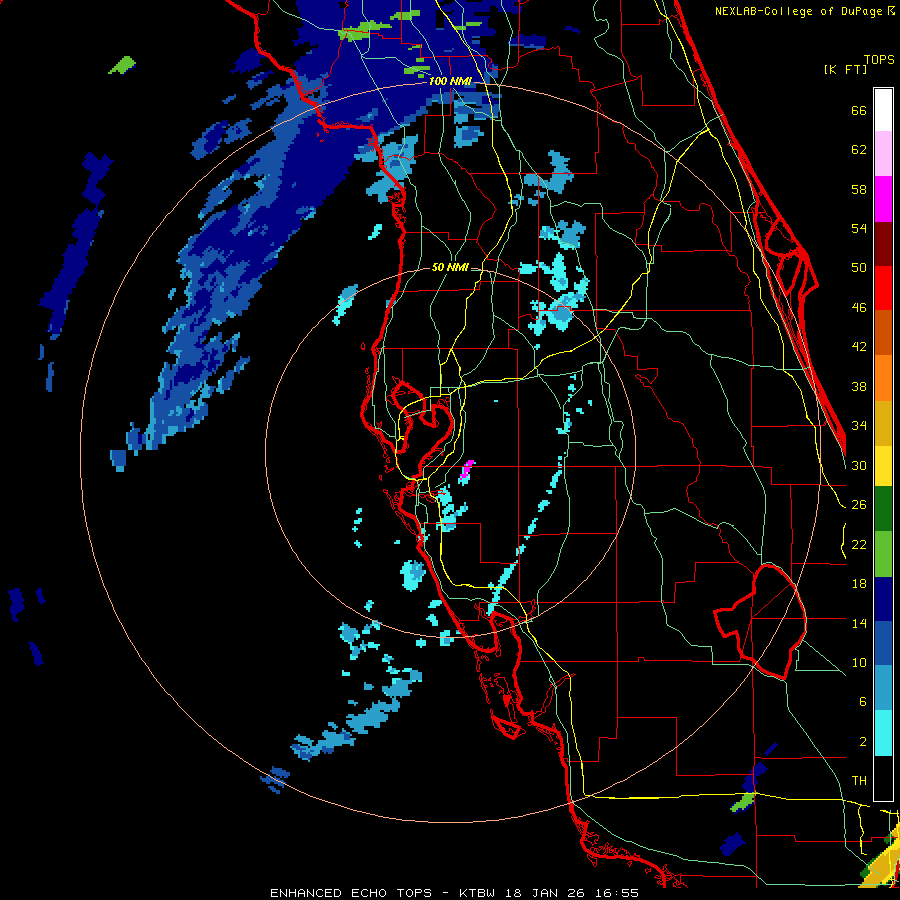Click the 'KTBW' radar site identifier

[x=476, y=893]
